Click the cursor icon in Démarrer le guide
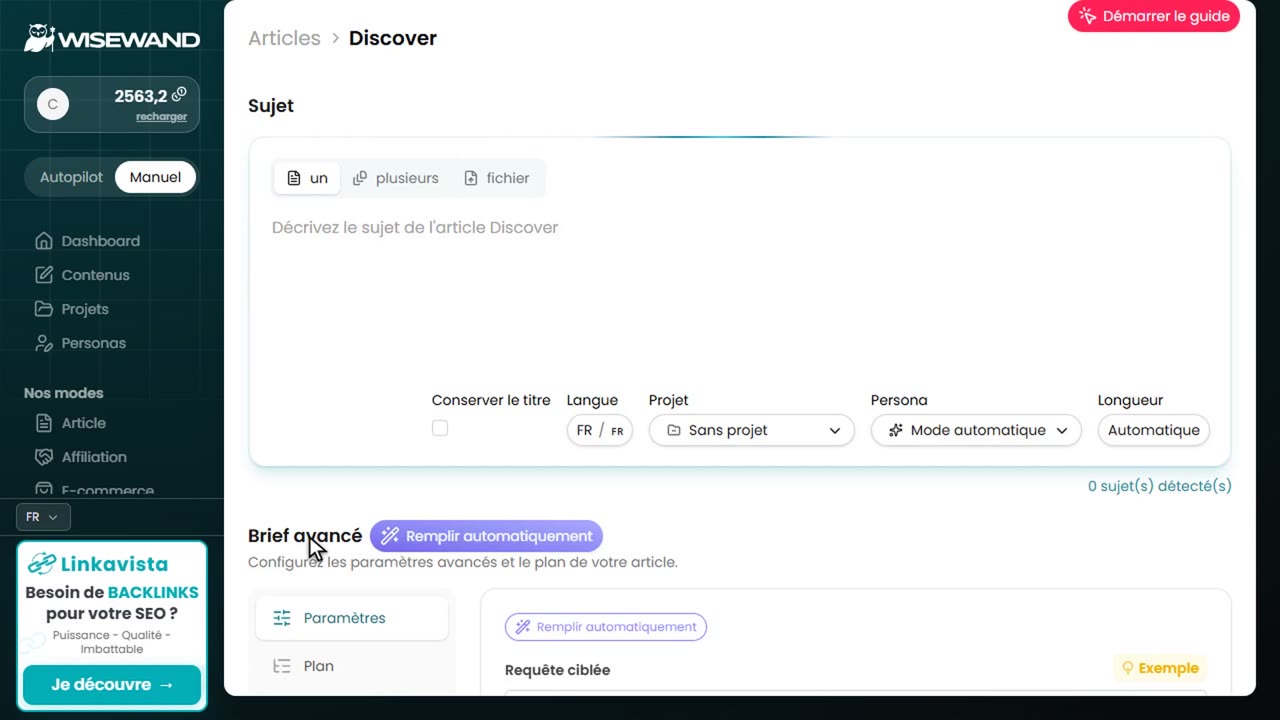1280x720 pixels. tap(1088, 16)
